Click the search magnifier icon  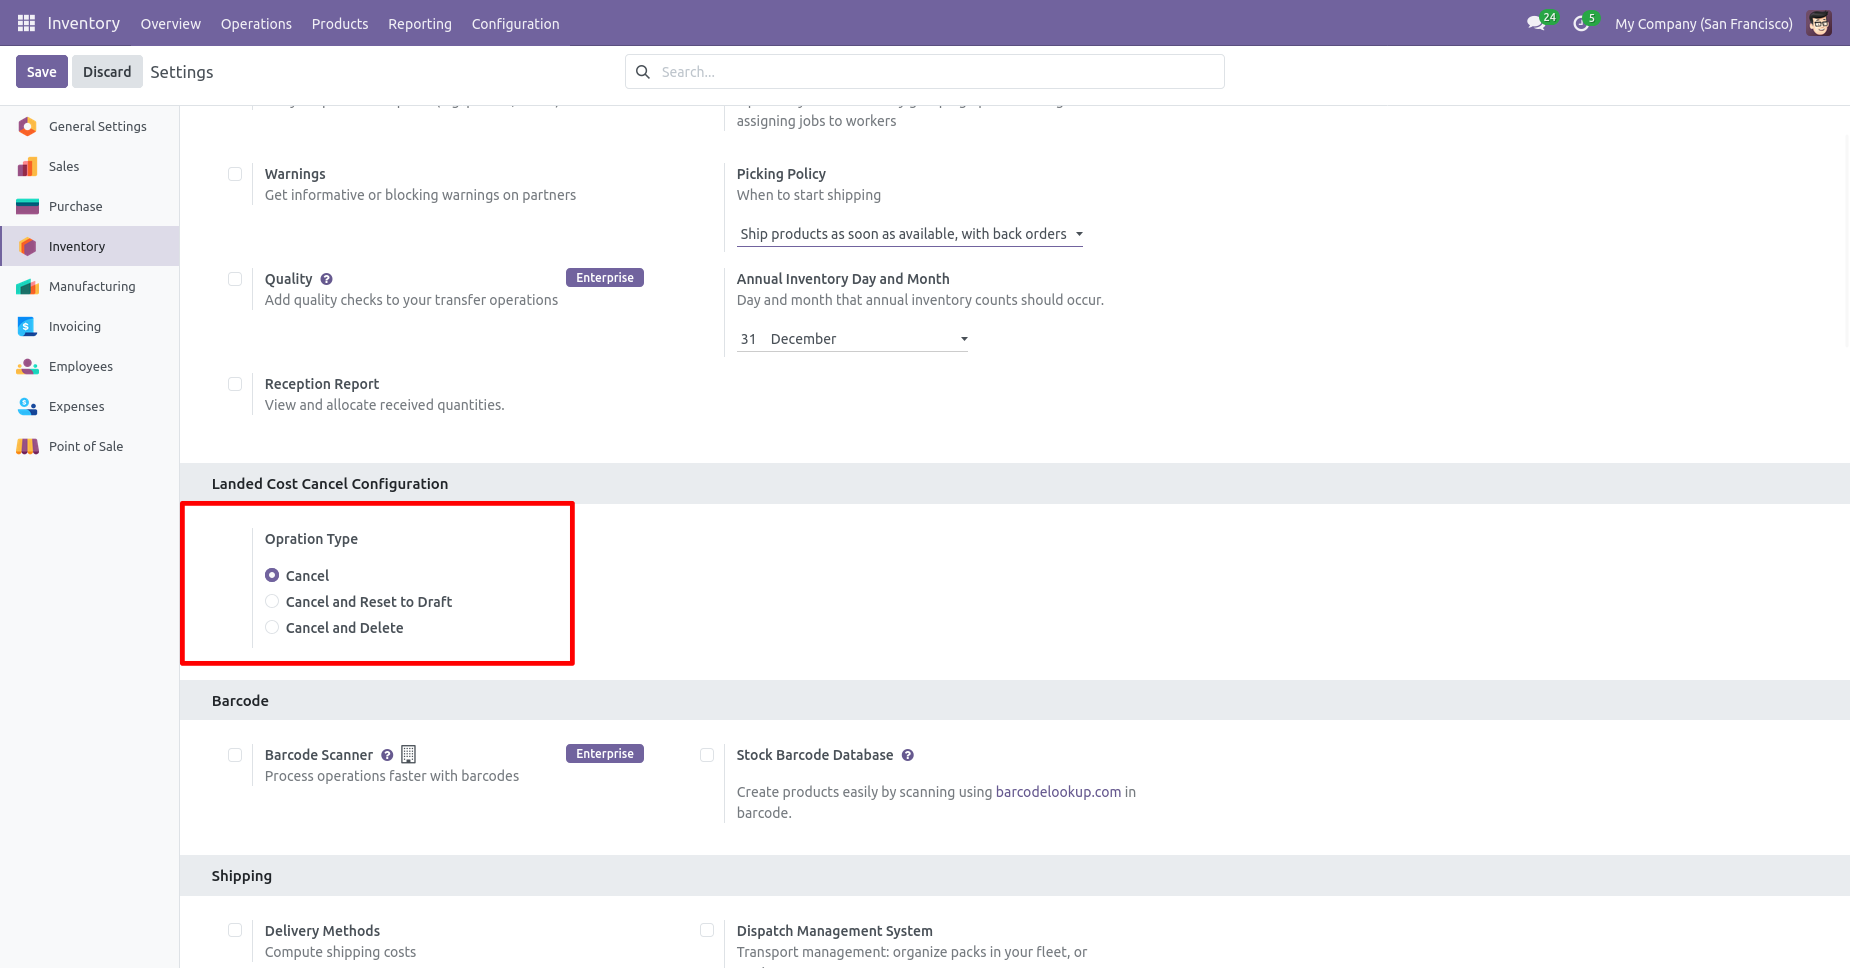click(643, 72)
